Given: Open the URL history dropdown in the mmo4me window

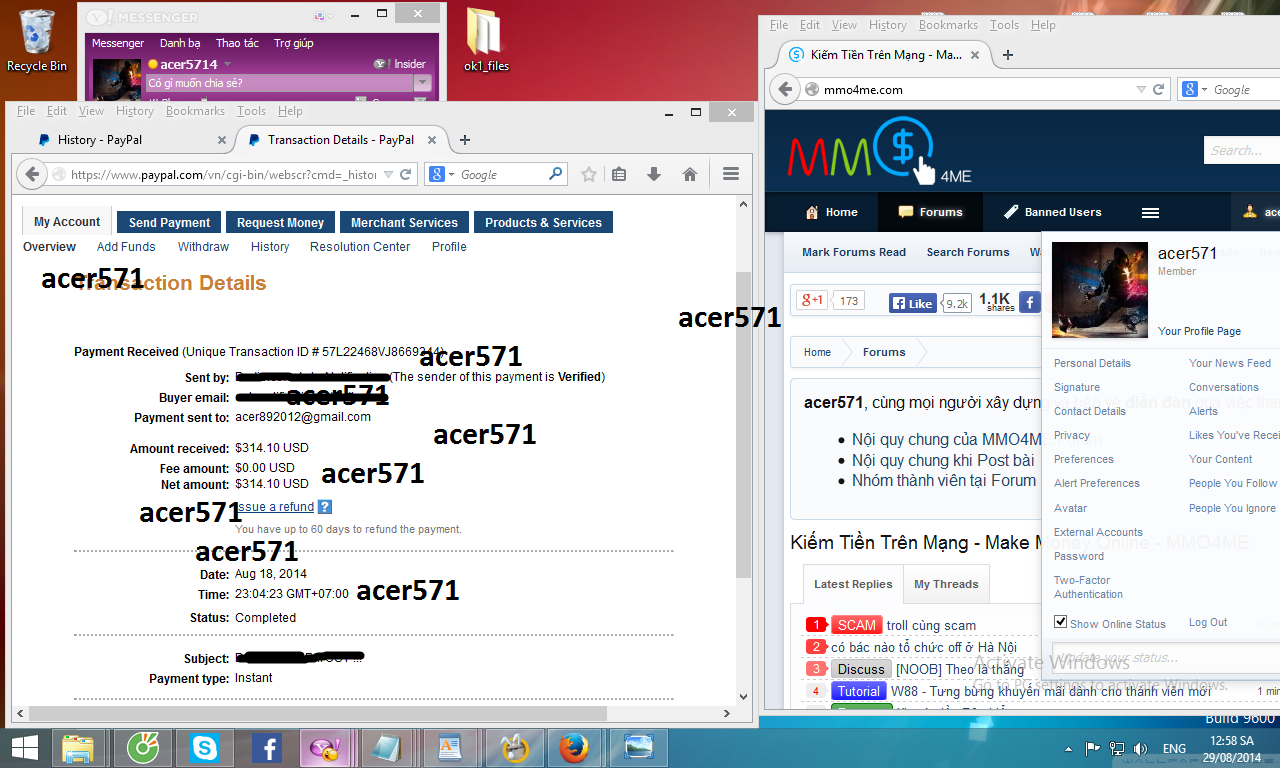Looking at the screenshot, I should [x=1141, y=89].
